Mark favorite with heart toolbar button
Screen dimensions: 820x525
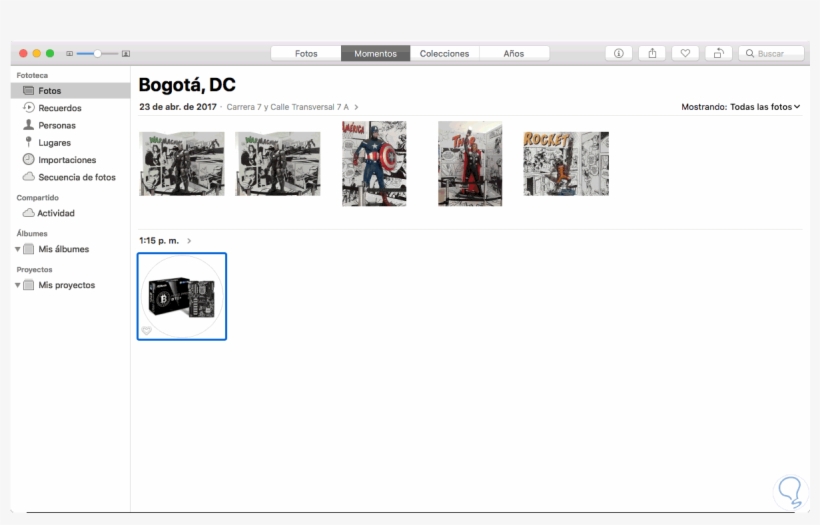685,53
